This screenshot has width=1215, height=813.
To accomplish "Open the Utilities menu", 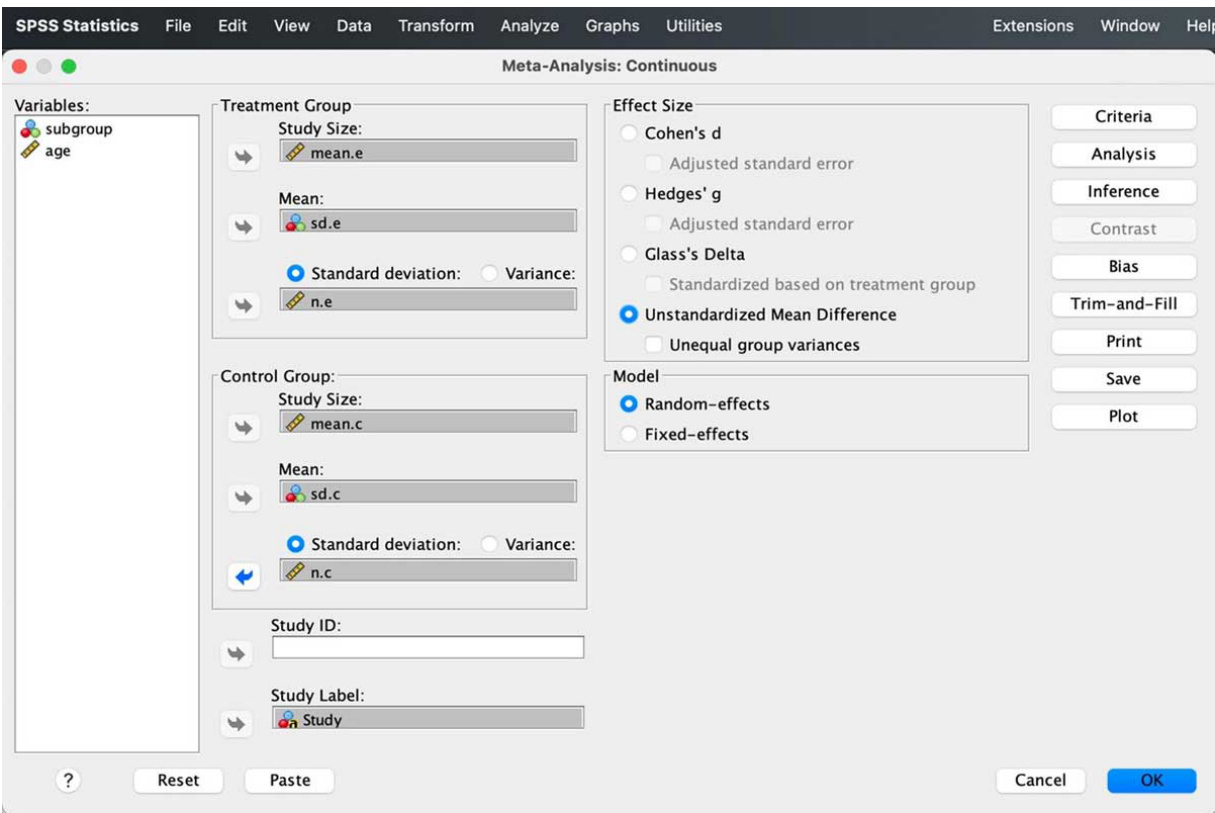I will click(694, 26).
